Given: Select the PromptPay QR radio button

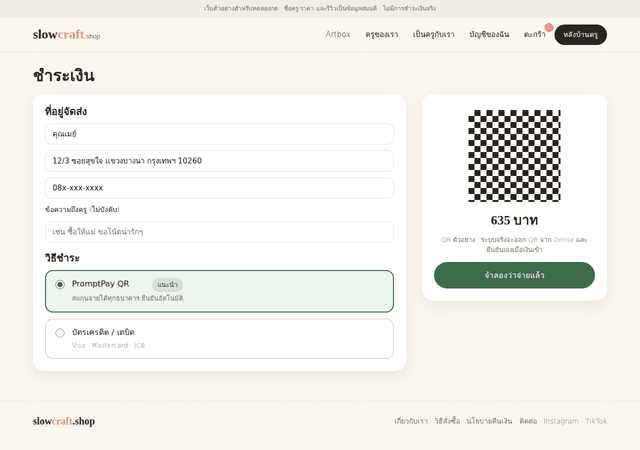Looking at the screenshot, I should click(60, 284).
